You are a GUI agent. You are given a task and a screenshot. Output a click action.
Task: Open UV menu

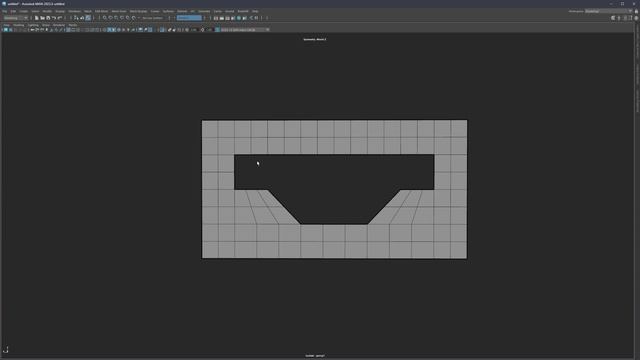193,11
